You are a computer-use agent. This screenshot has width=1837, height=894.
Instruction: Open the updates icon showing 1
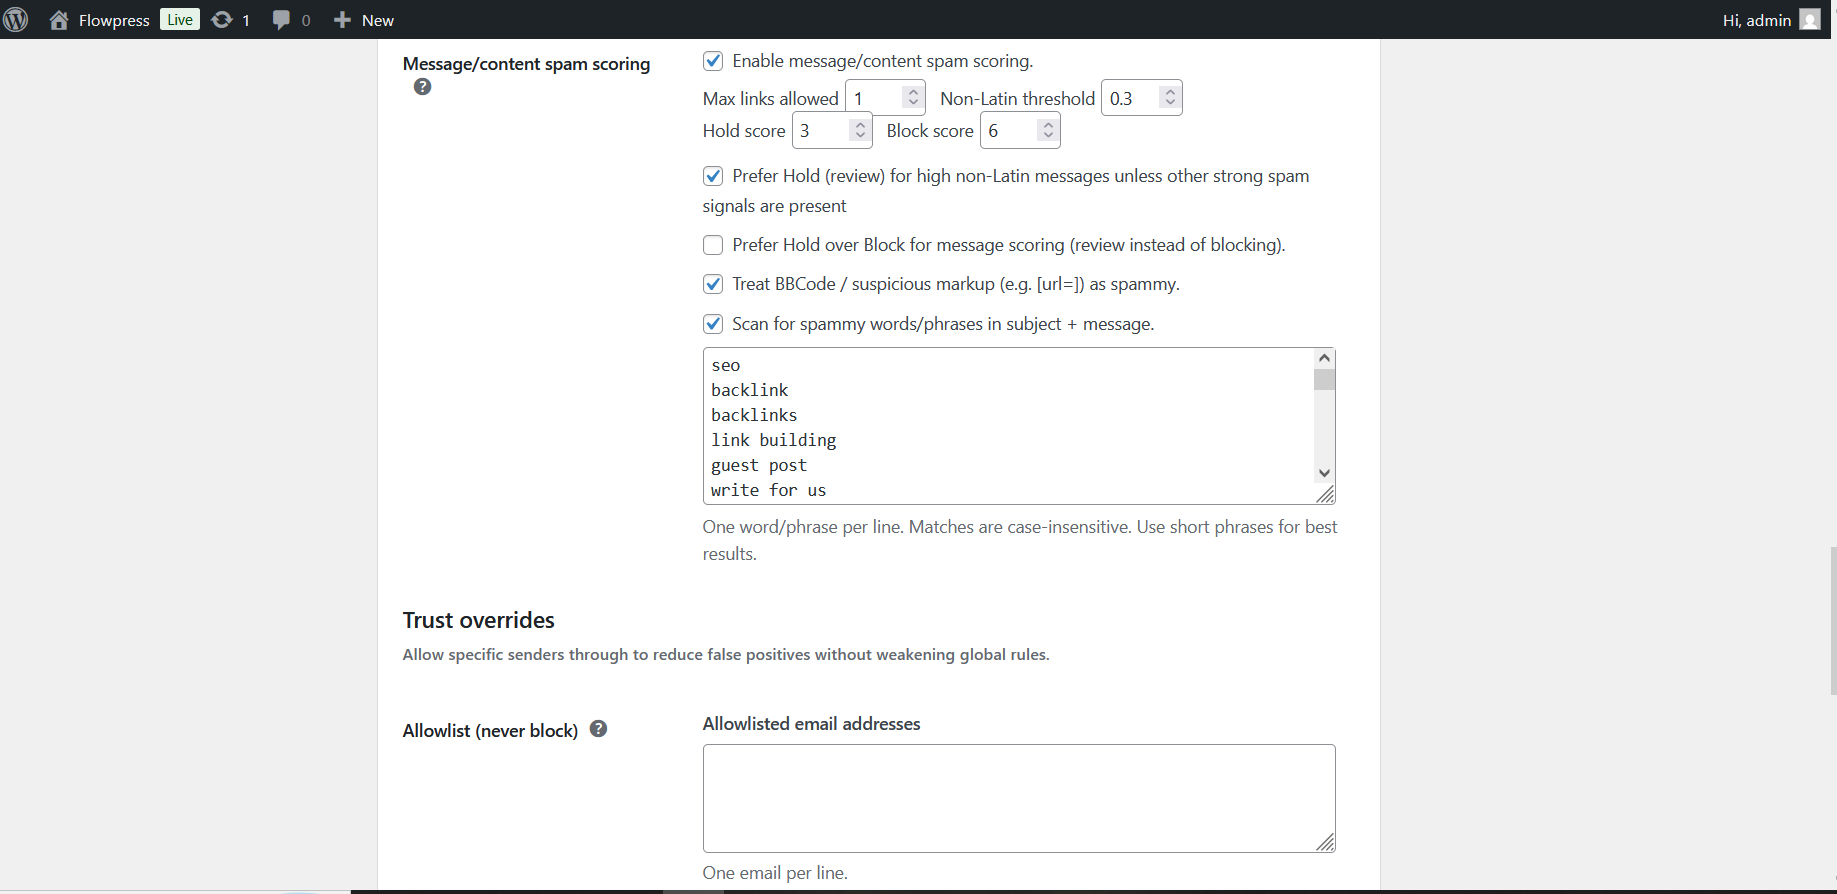coord(222,20)
